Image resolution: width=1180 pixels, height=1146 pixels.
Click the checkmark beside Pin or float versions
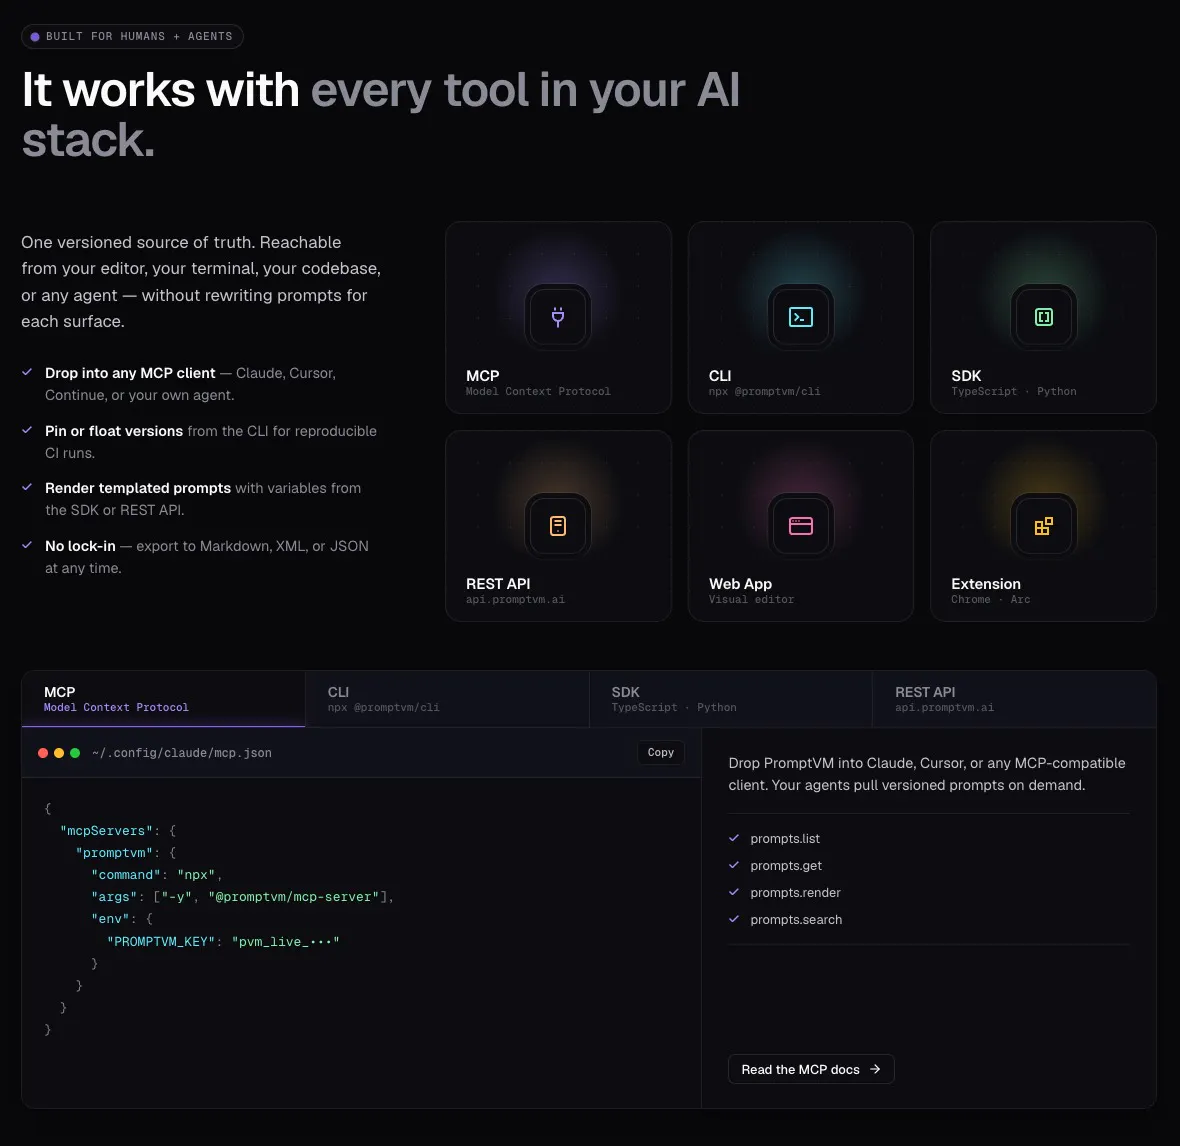[27, 430]
